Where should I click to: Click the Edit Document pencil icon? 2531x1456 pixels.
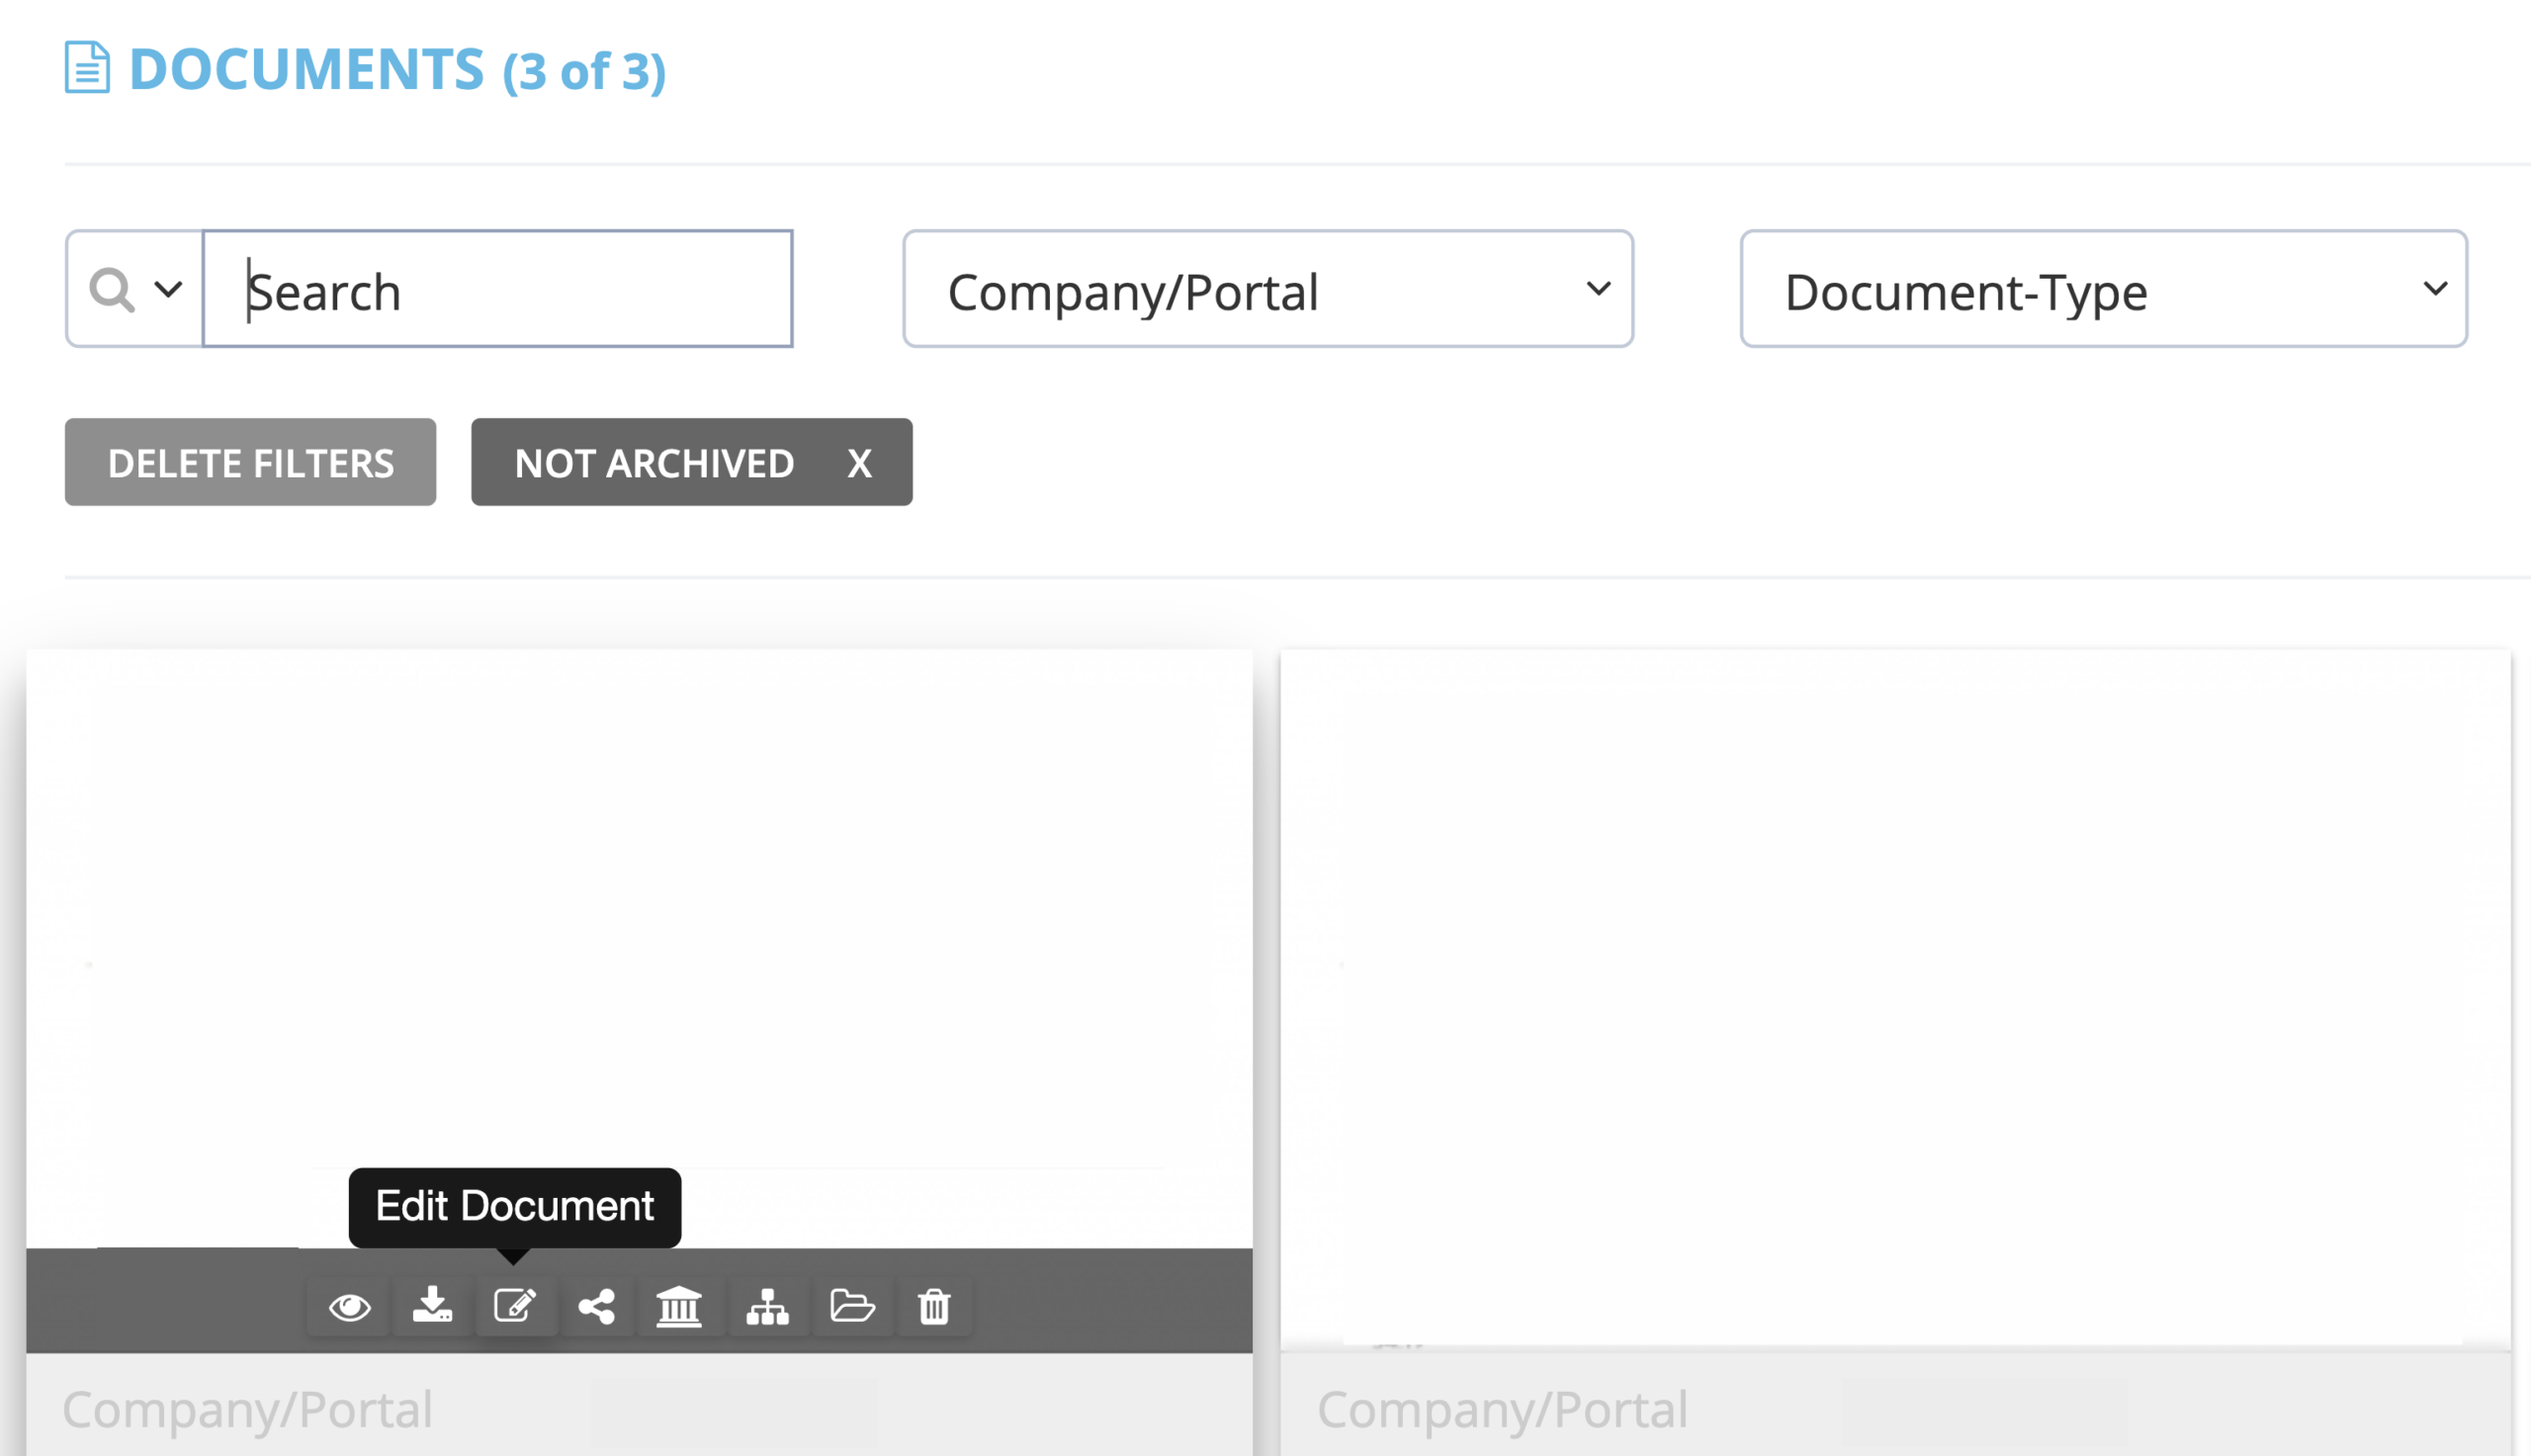pos(515,1306)
